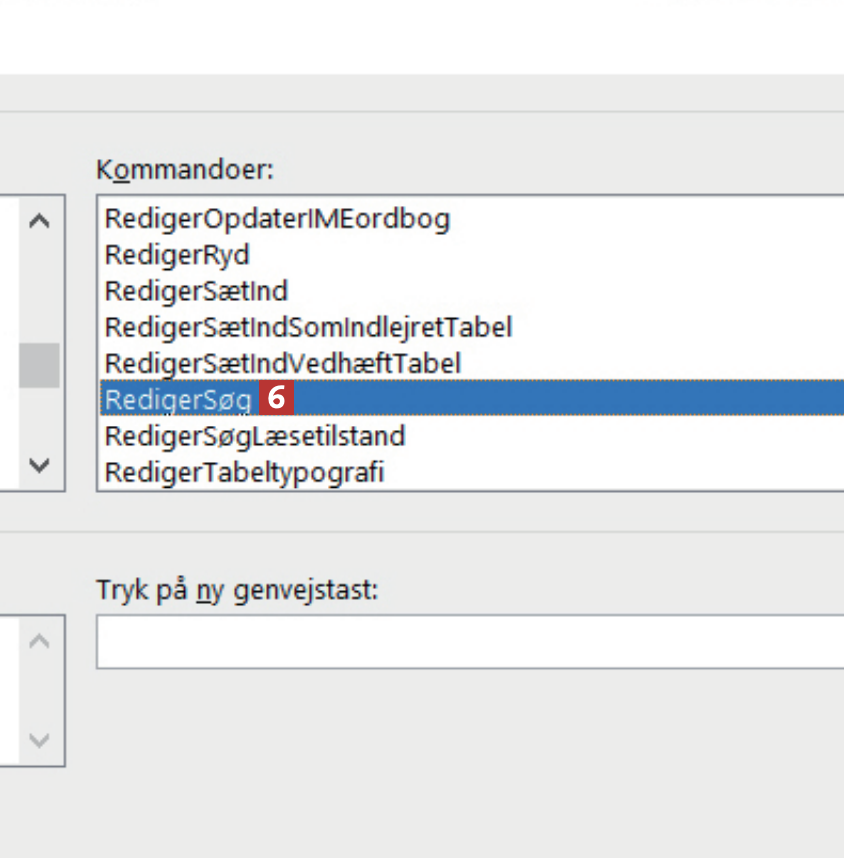Select the RedigerSætInd command entry
844x858 pixels.
coord(196,291)
